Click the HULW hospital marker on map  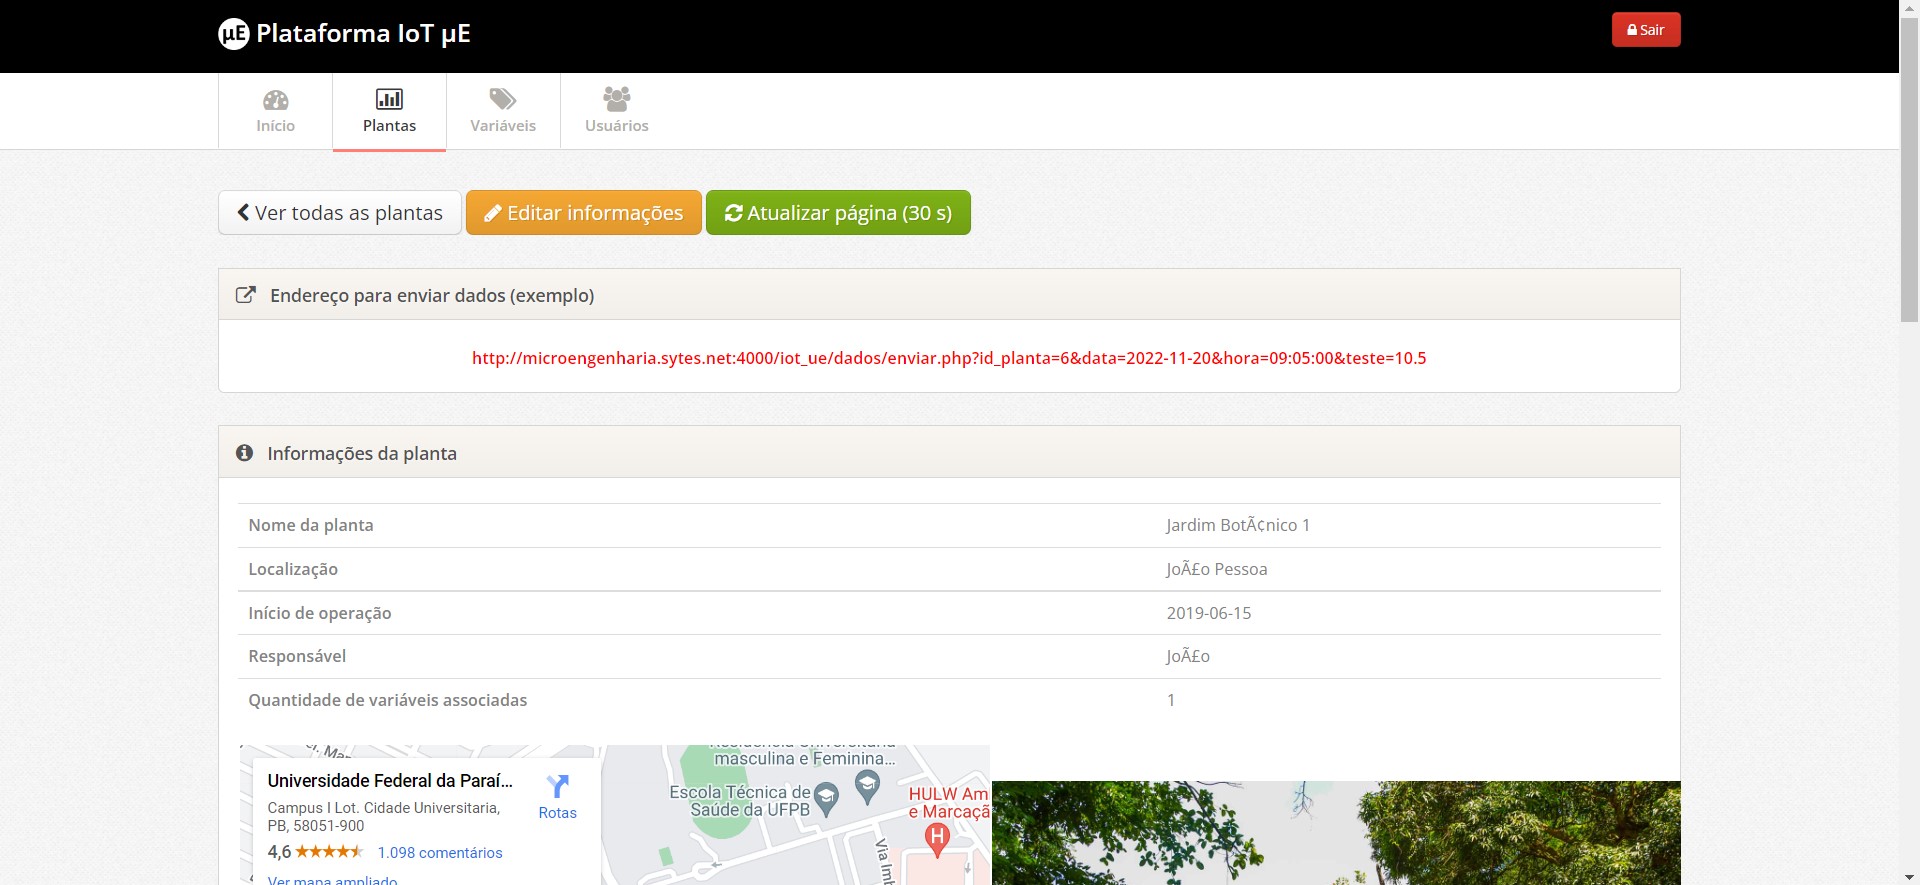(x=937, y=838)
